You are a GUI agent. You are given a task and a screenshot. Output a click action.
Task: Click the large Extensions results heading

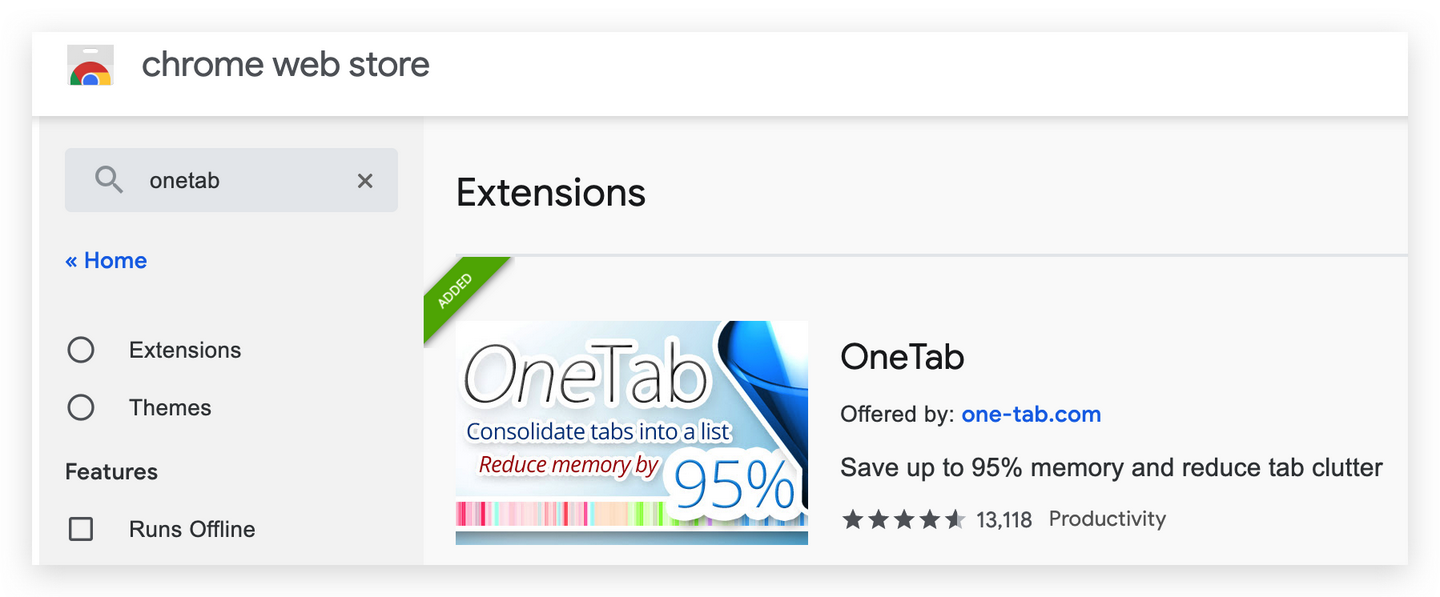pos(551,192)
